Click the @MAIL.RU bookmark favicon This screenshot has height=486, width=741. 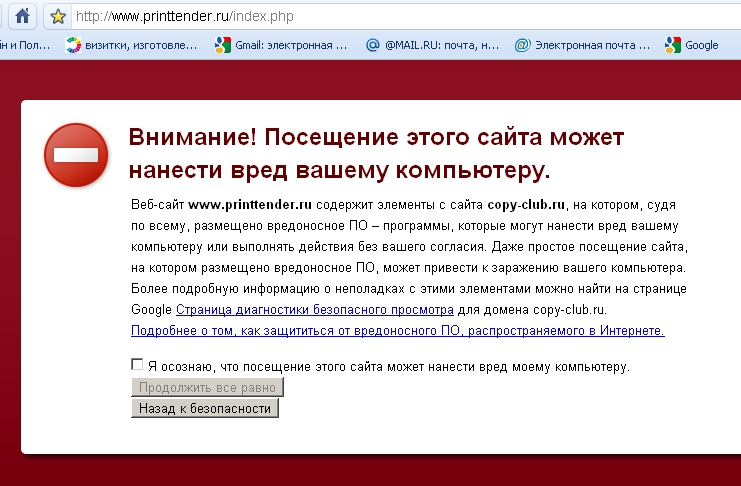(x=372, y=45)
